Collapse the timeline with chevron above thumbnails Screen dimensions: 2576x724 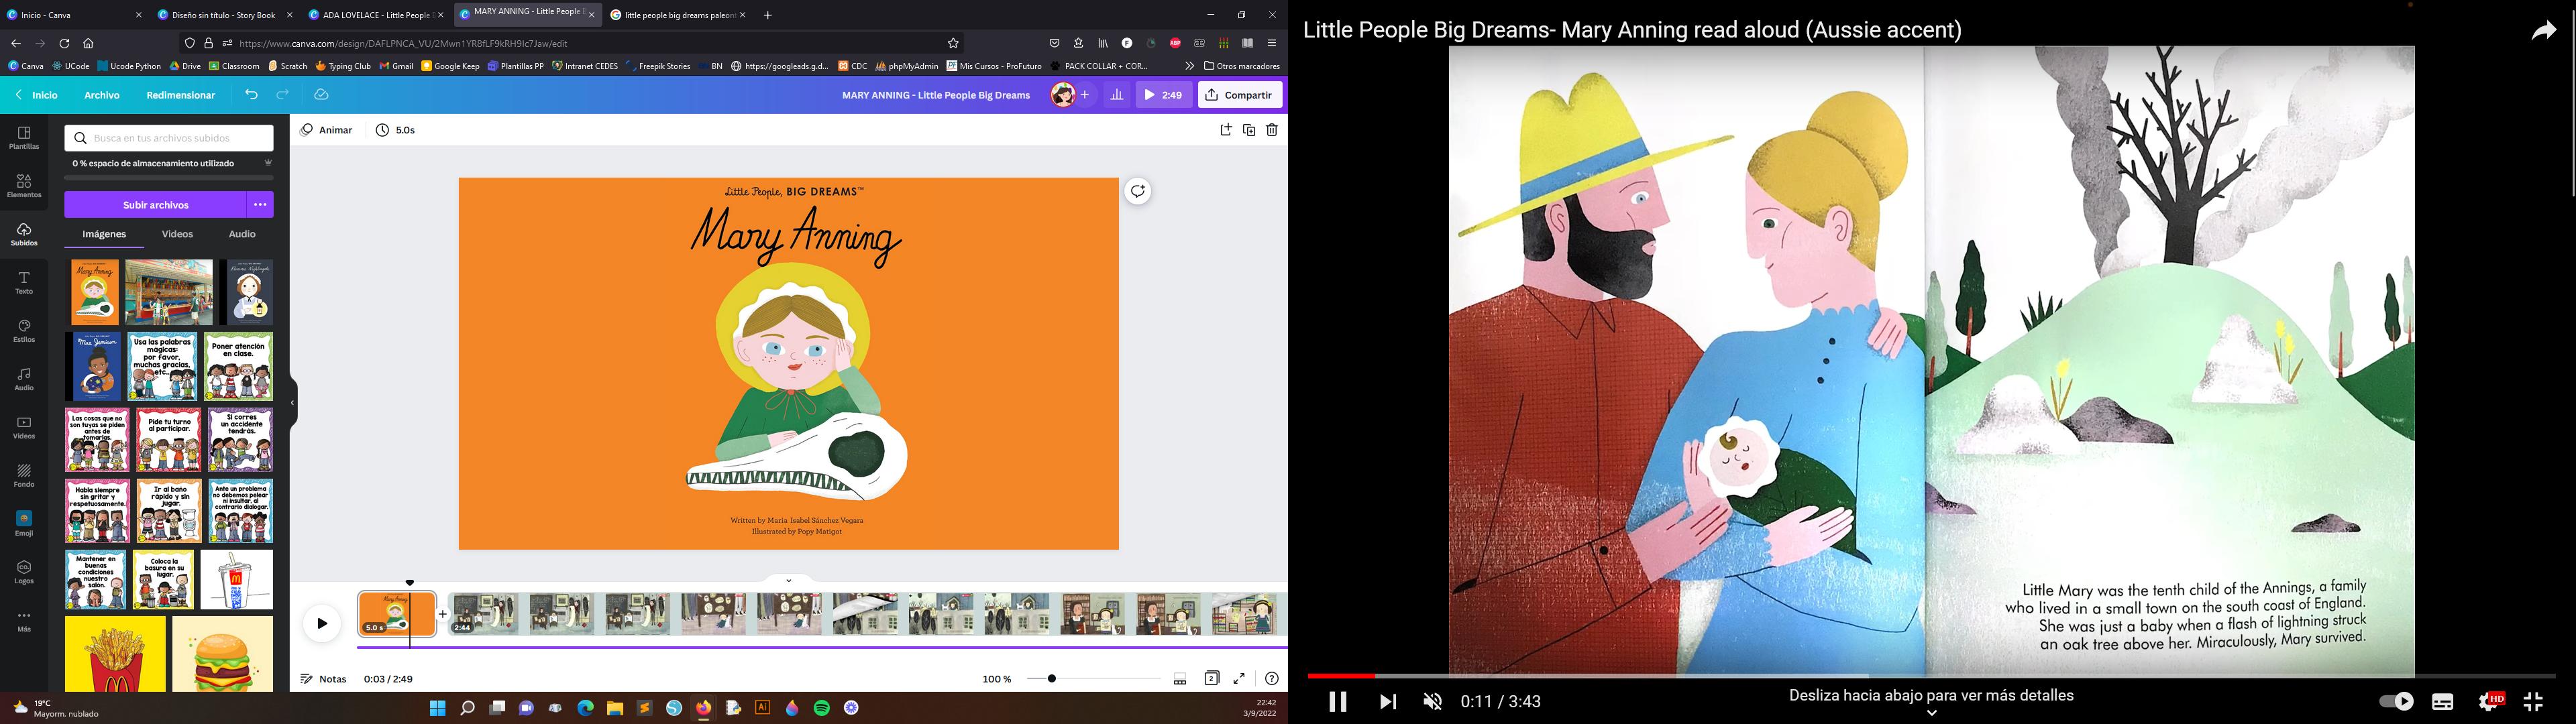tap(788, 580)
